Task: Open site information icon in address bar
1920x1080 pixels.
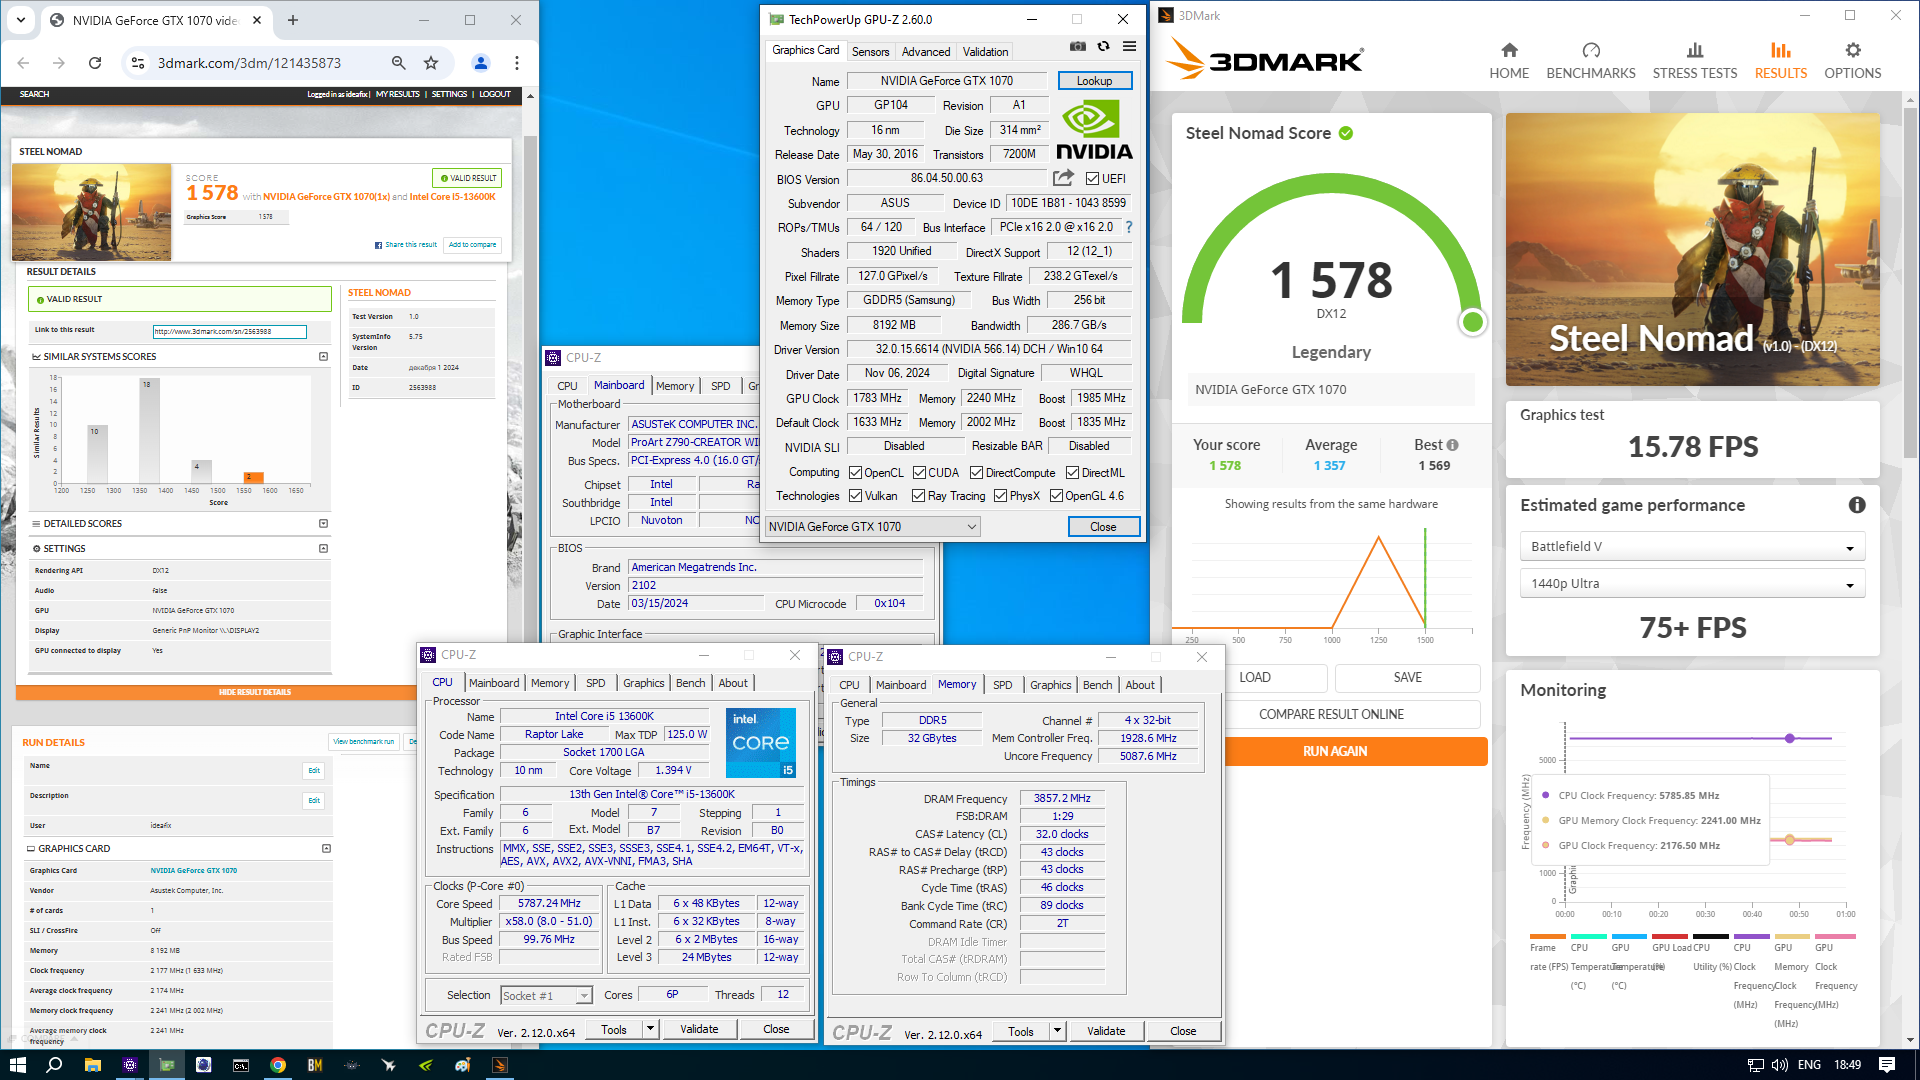Action: [138, 63]
